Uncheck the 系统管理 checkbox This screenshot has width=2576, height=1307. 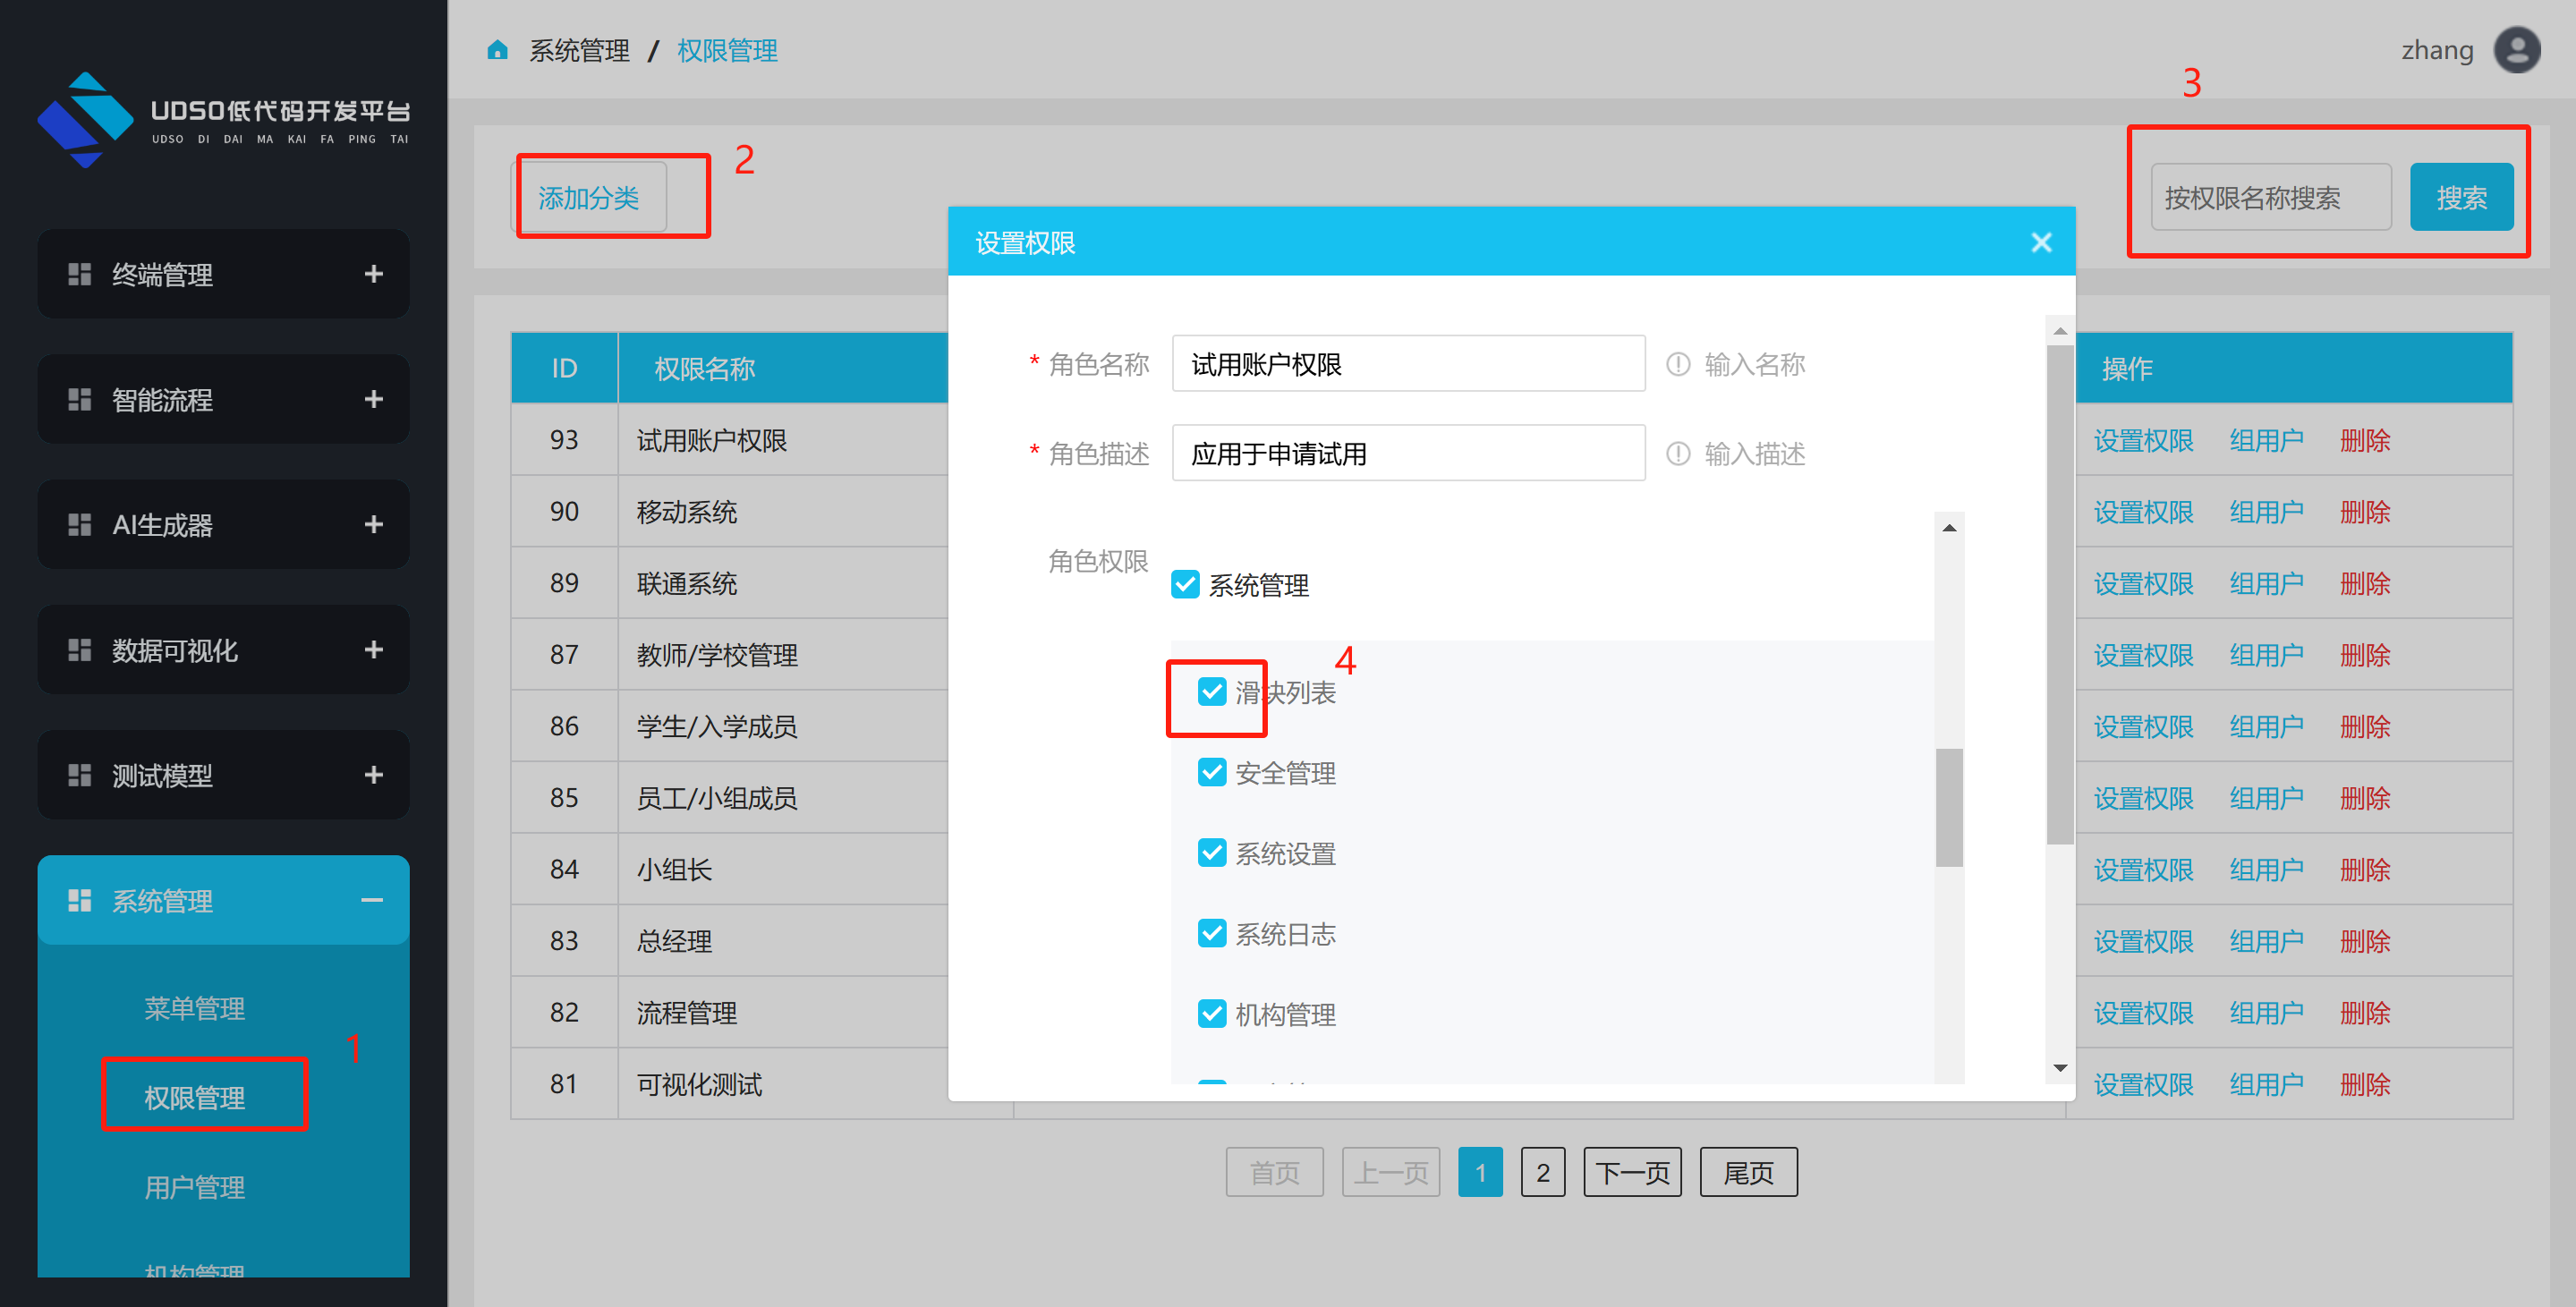(1185, 585)
